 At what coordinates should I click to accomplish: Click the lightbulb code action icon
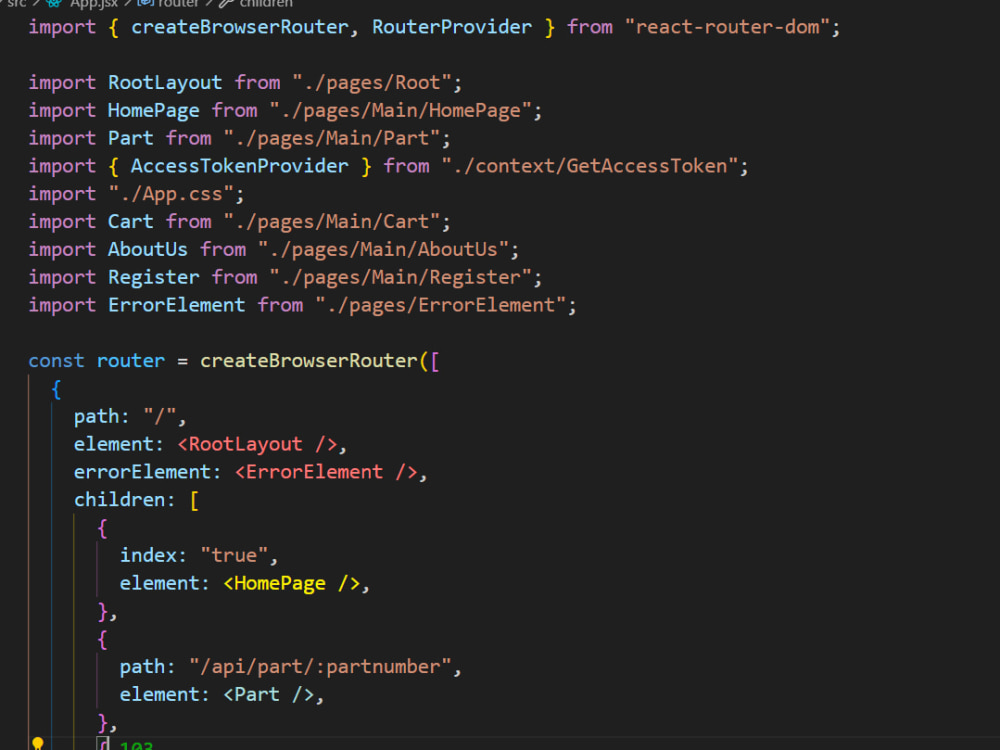coord(38,744)
